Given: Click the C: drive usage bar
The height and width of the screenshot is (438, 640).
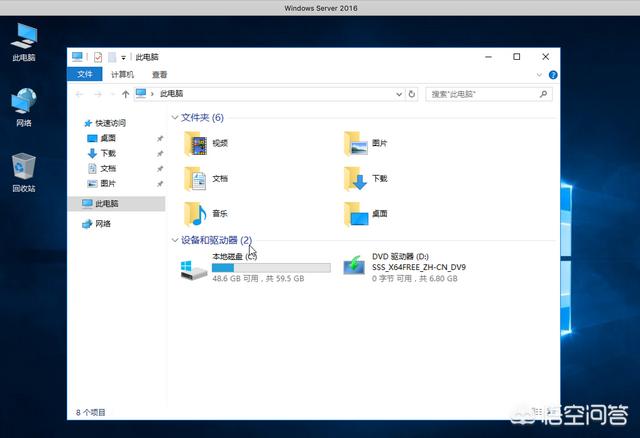Looking at the screenshot, I should point(271,268).
